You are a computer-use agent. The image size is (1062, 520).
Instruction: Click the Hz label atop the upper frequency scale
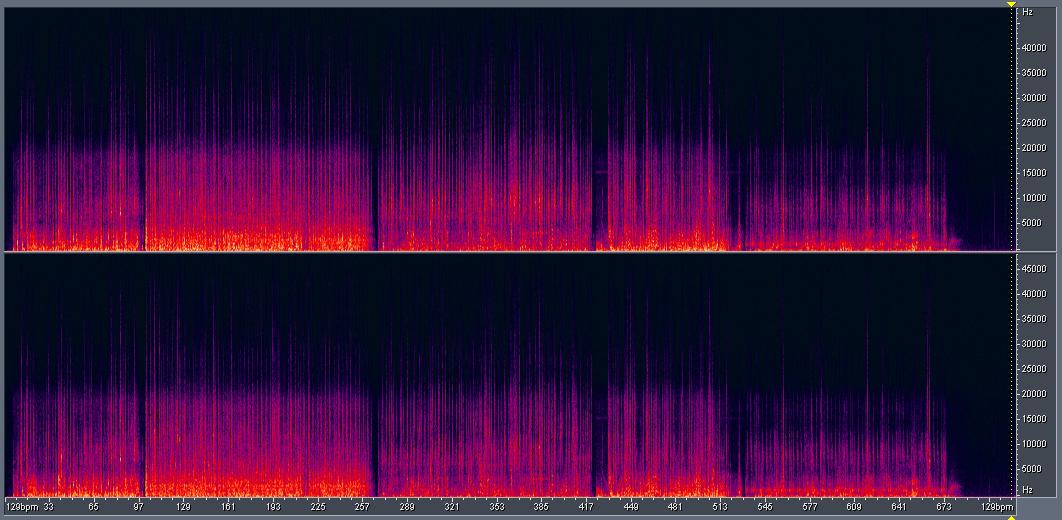[x=1026, y=12]
